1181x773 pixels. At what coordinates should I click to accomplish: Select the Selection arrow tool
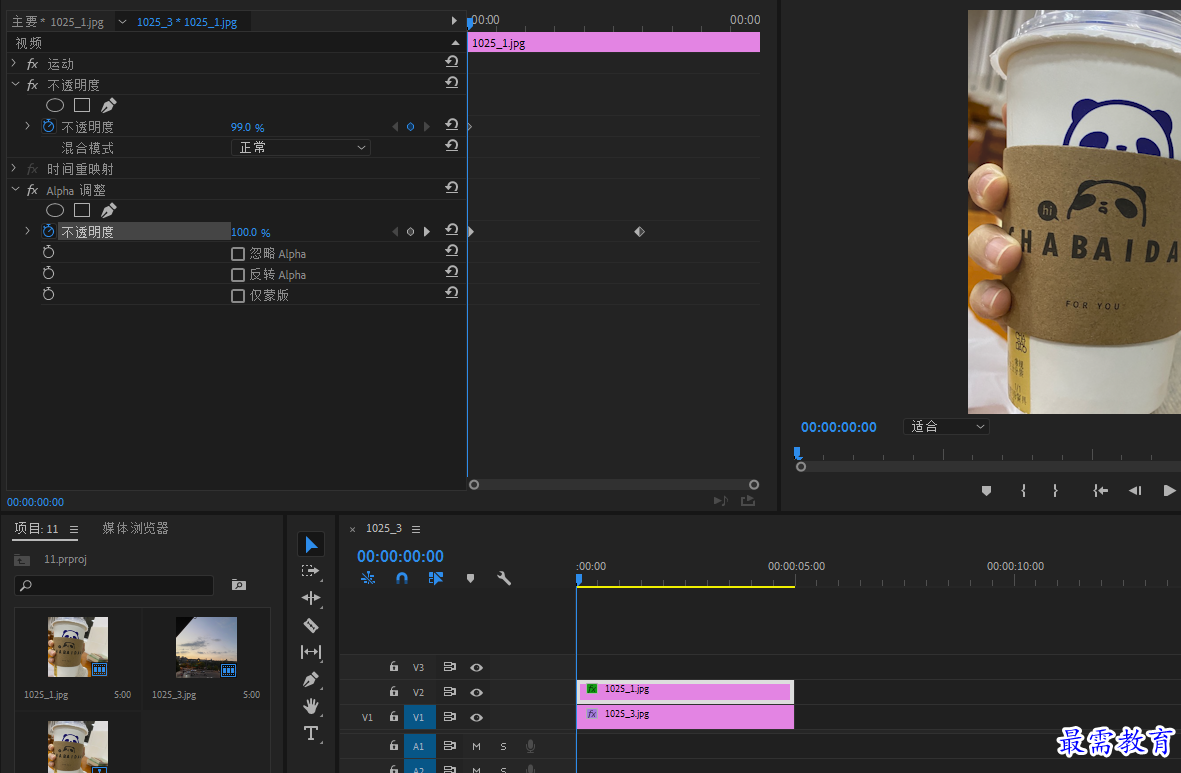(311, 545)
